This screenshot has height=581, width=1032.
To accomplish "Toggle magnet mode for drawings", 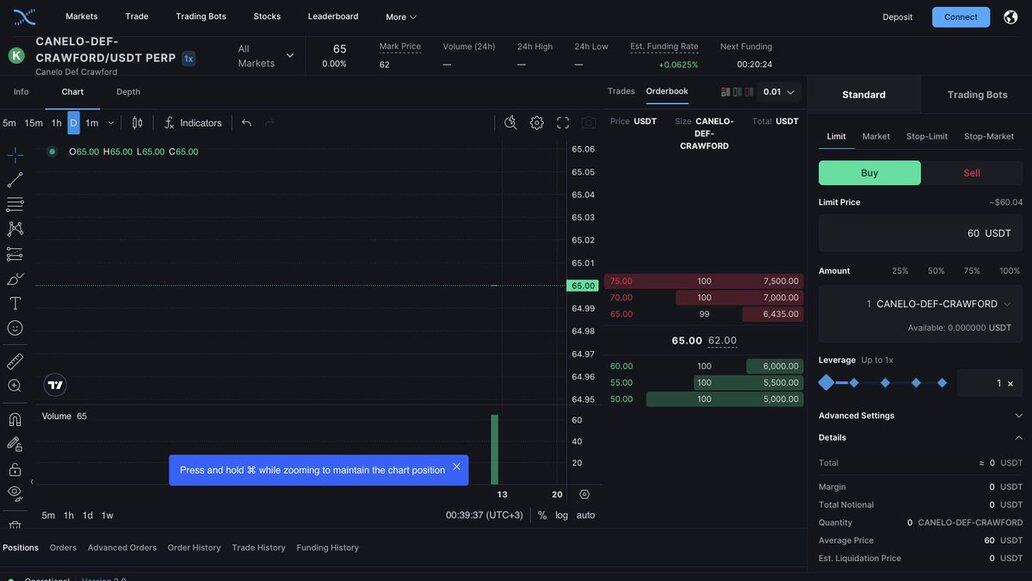I will [15, 420].
